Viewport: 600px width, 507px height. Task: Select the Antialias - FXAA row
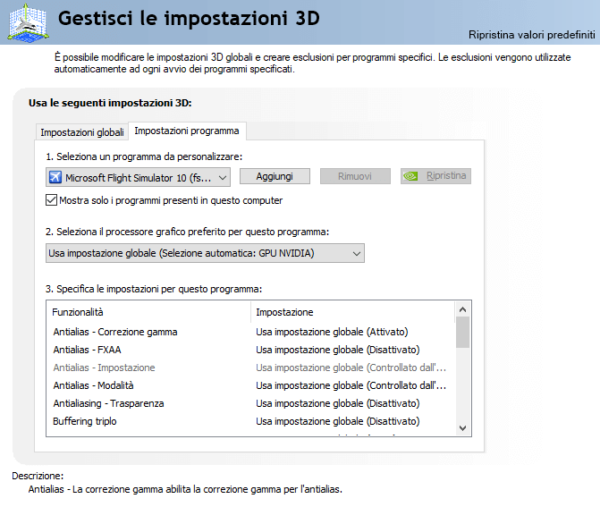click(251, 350)
